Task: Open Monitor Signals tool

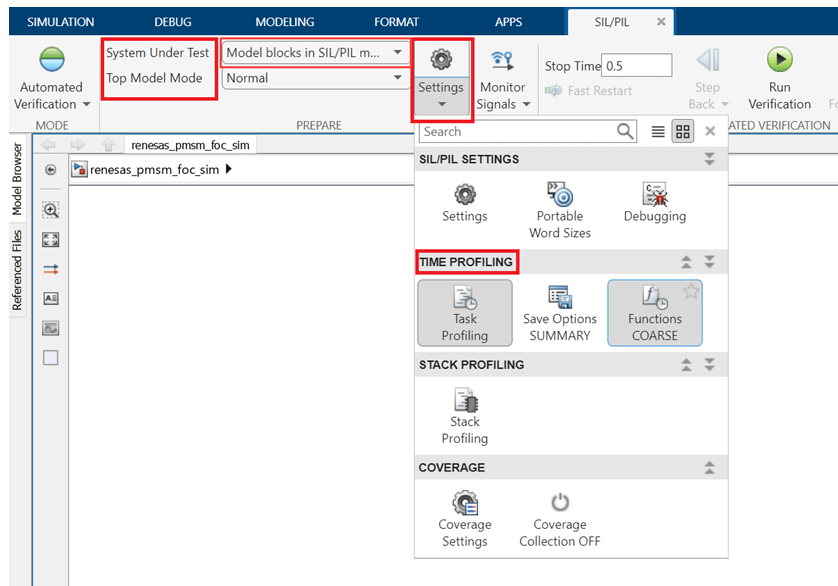Action: 502,60
